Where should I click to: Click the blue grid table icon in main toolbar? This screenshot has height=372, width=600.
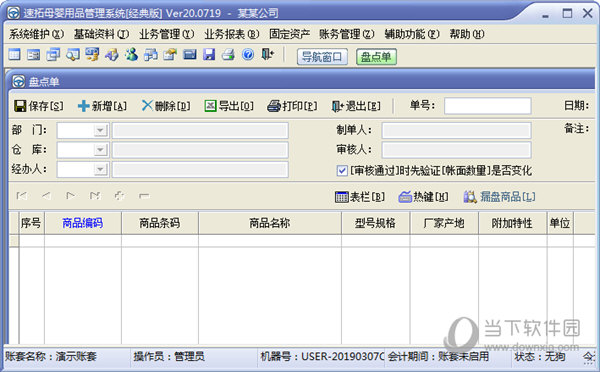click(14, 55)
